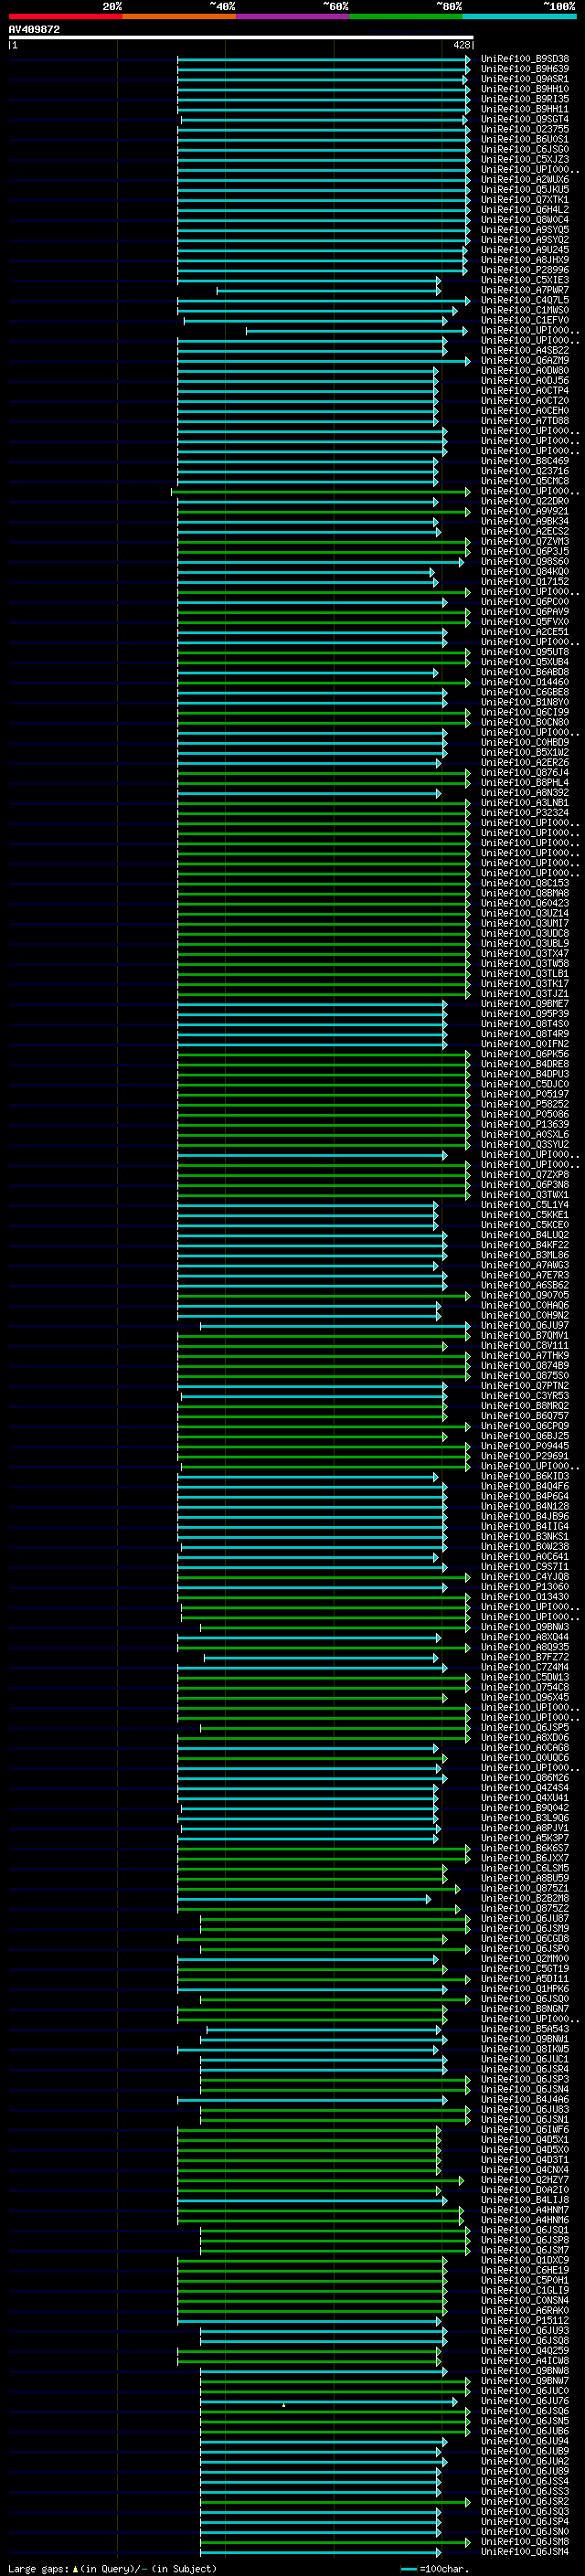Screen dimensions: 585x2576
Task: Select hit UniRef100_Q7XTK1
Action: tap(525, 200)
